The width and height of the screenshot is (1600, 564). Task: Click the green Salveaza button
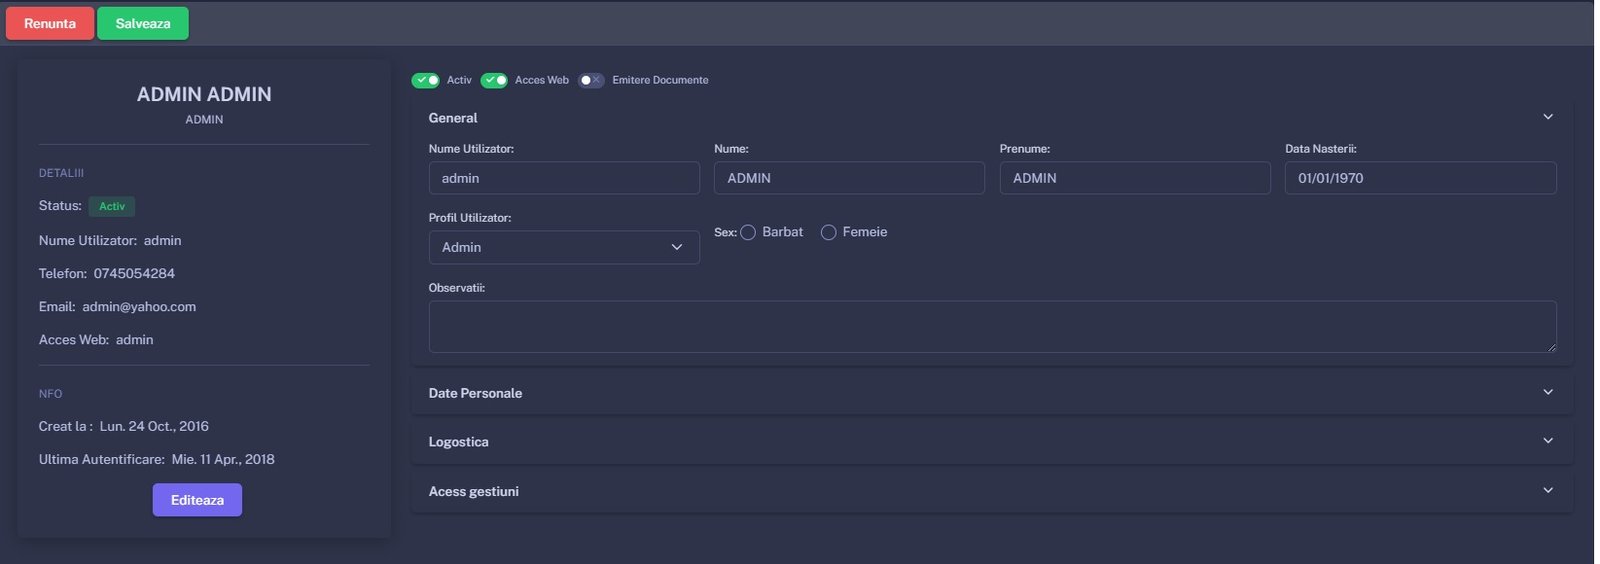[142, 24]
